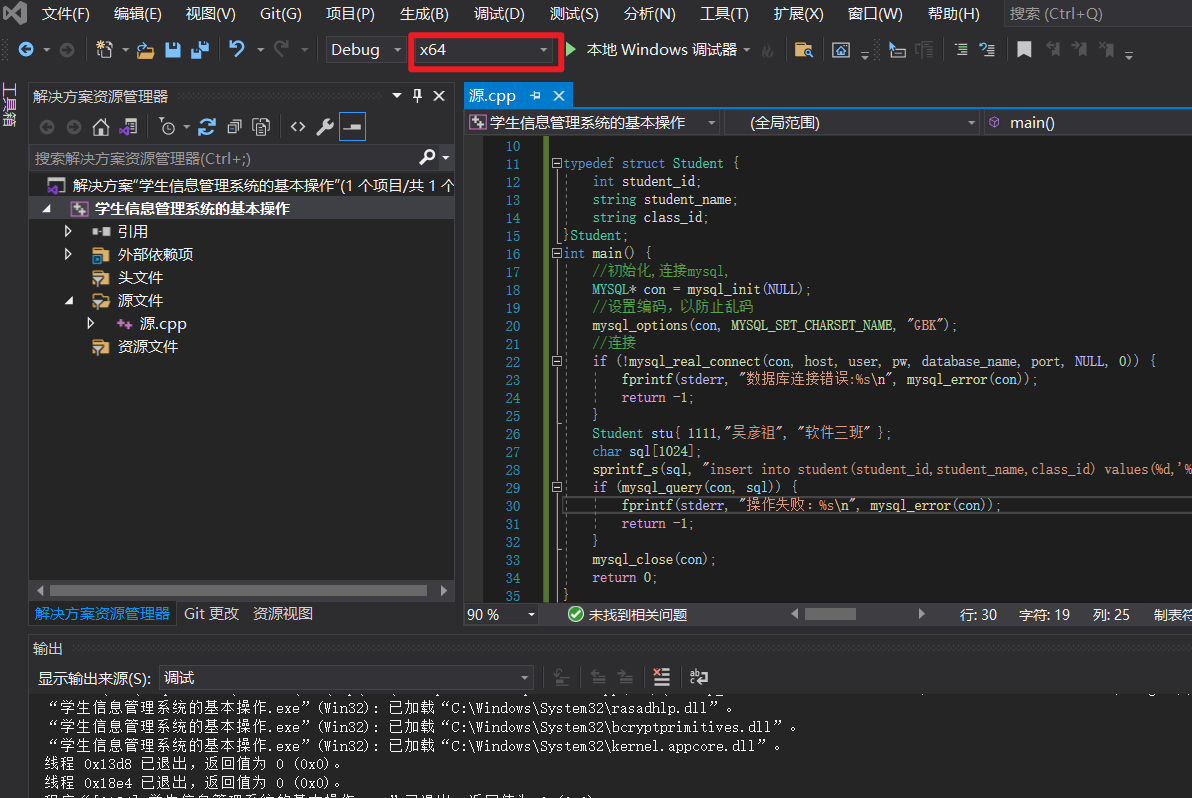Viewport: 1192px width, 798px height.
Task: Open the 调试(D) menu
Action: point(499,14)
